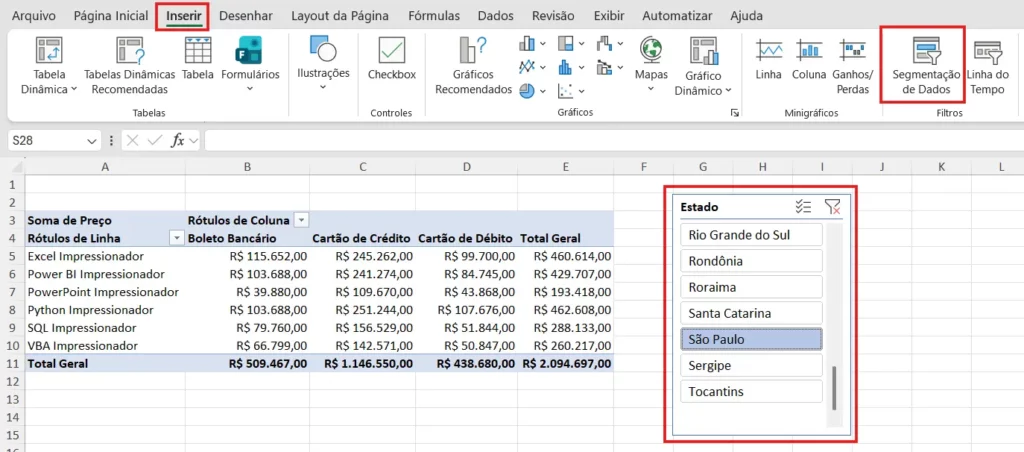Select Santa Catarina in the Estado slicer
The height and width of the screenshot is (452, 1024).
[x=751, y=313]
